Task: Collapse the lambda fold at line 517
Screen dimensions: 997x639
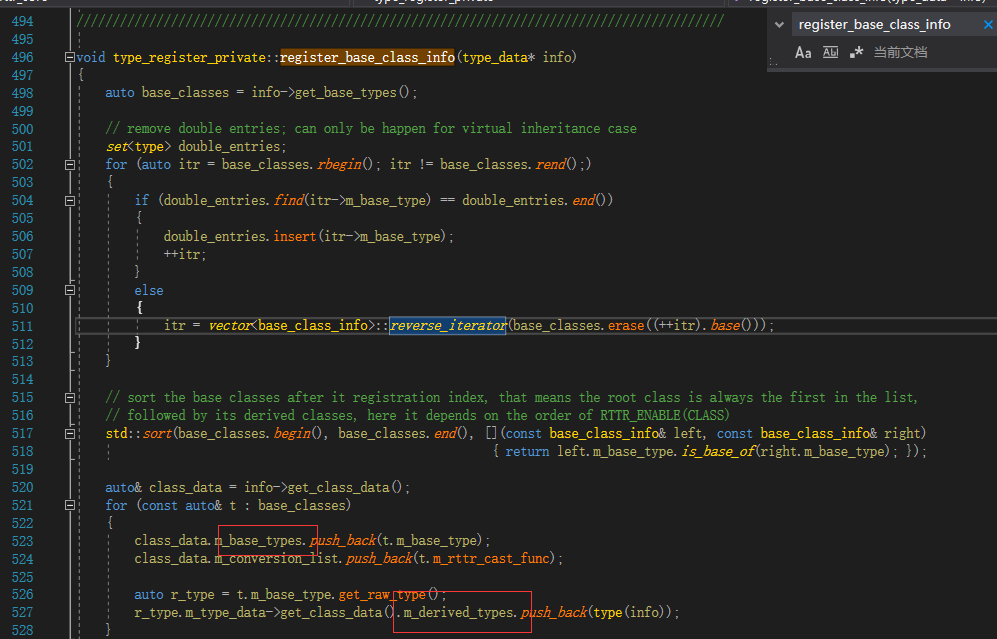Action: (x=68, y=433)
